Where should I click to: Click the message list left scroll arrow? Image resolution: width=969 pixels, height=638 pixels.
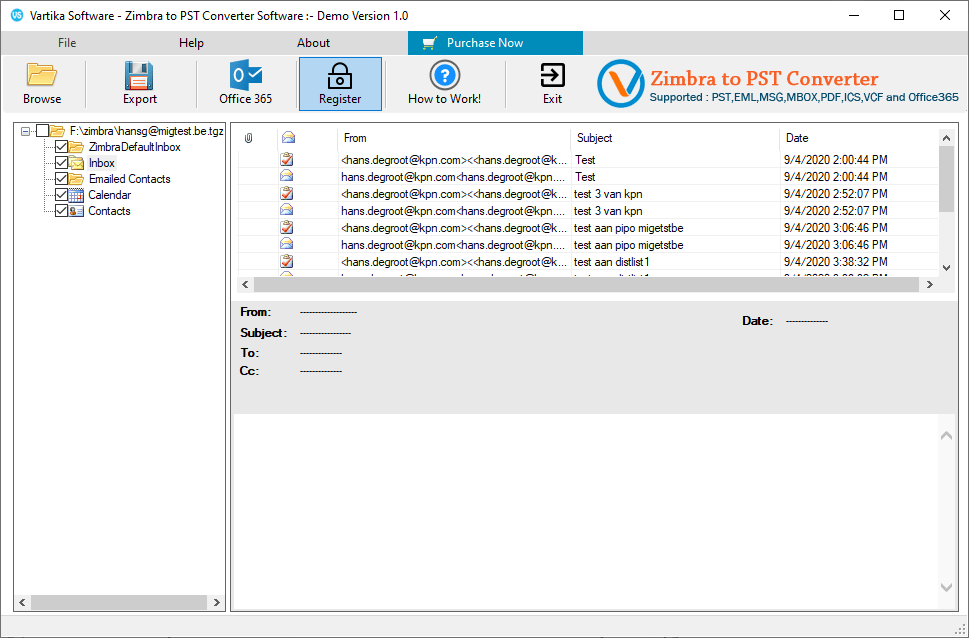tap(245, 284)
